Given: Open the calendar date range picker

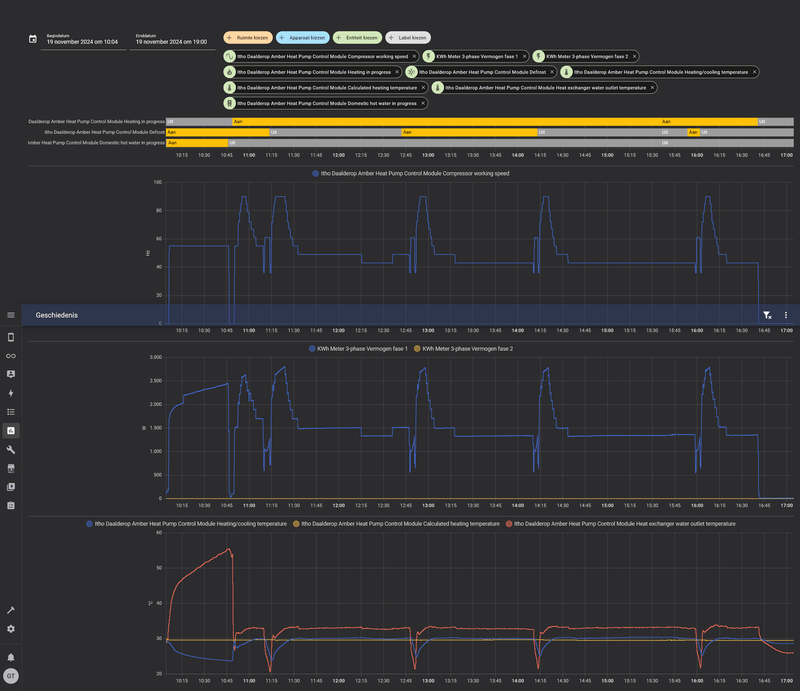Looking at the screenshot, I should [x=33, y=39].
